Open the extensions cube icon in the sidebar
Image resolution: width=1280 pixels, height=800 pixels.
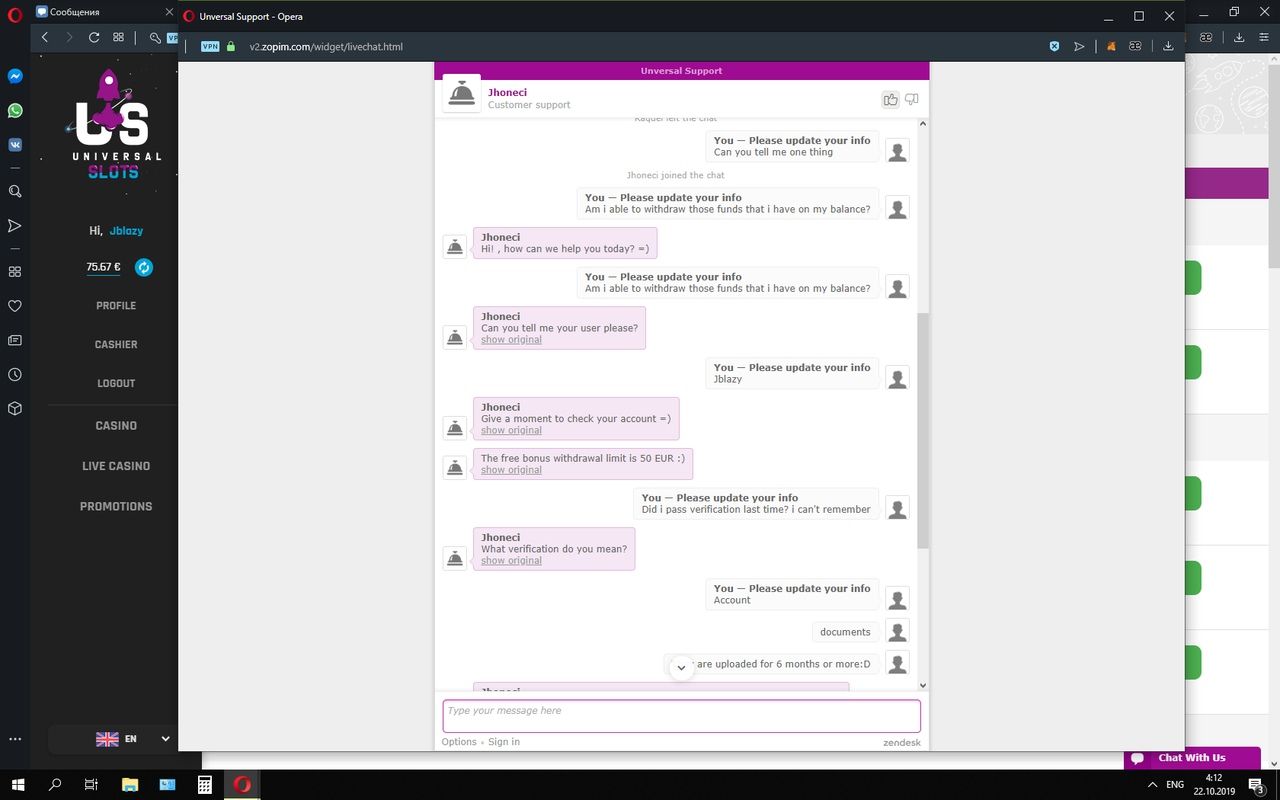(x=15, y=409)
